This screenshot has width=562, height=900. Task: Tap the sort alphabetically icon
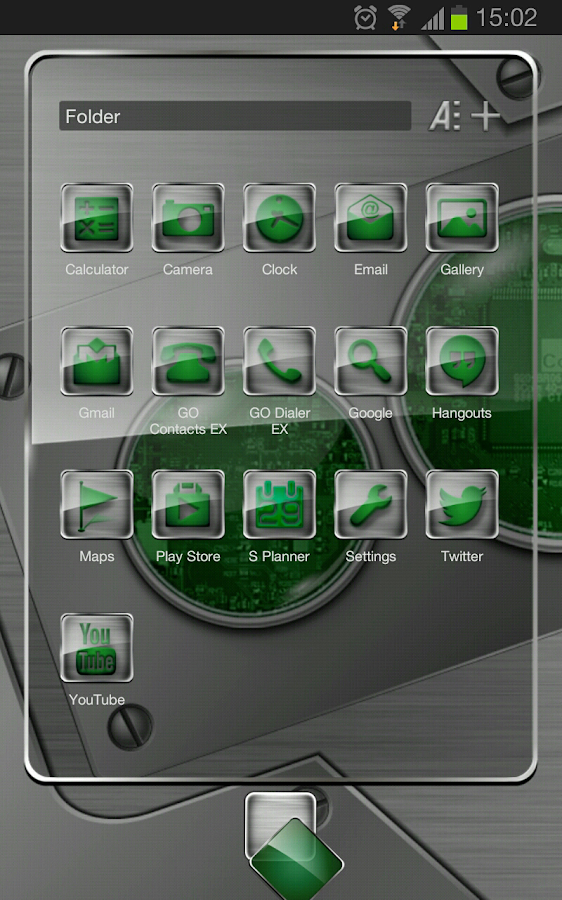(445, 117)
